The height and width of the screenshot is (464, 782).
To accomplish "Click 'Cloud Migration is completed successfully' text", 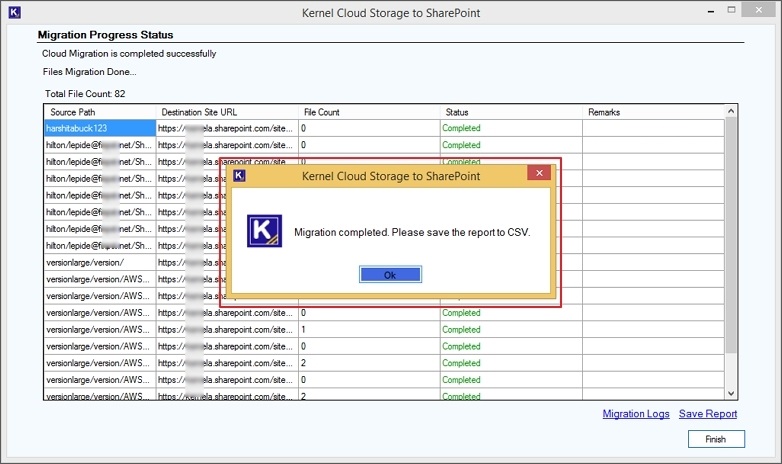I will [x=129, y=53].
